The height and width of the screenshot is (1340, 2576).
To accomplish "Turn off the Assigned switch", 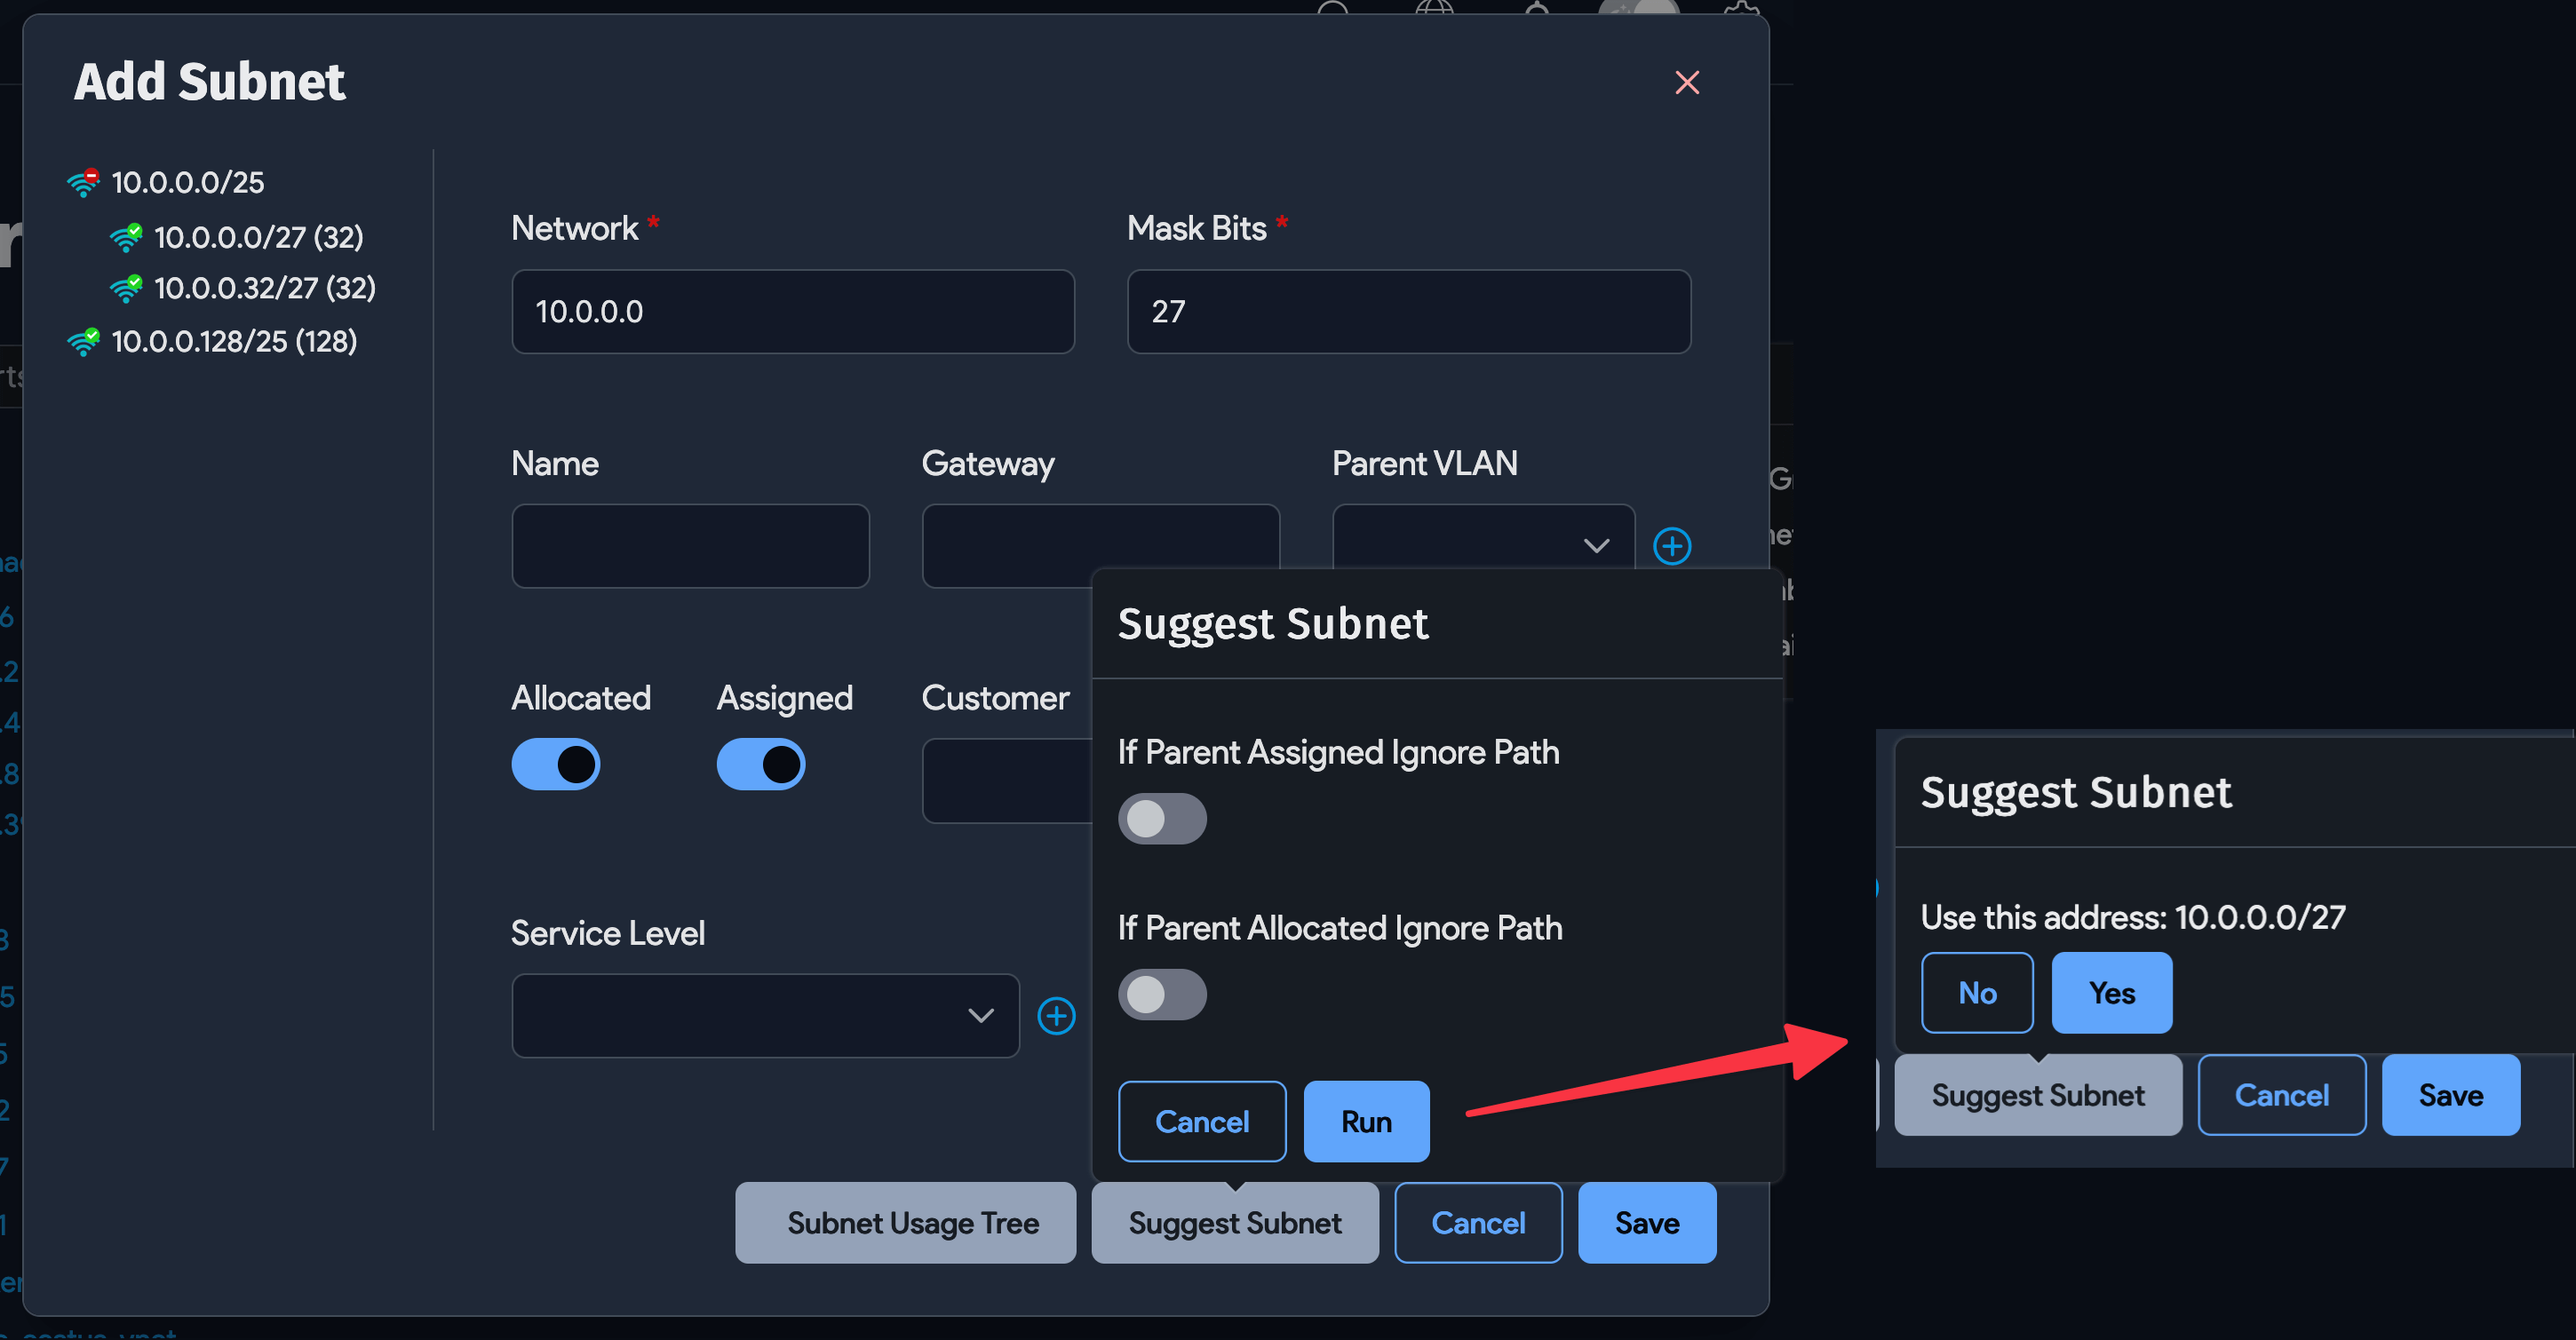I will click(x=761, y=764).
